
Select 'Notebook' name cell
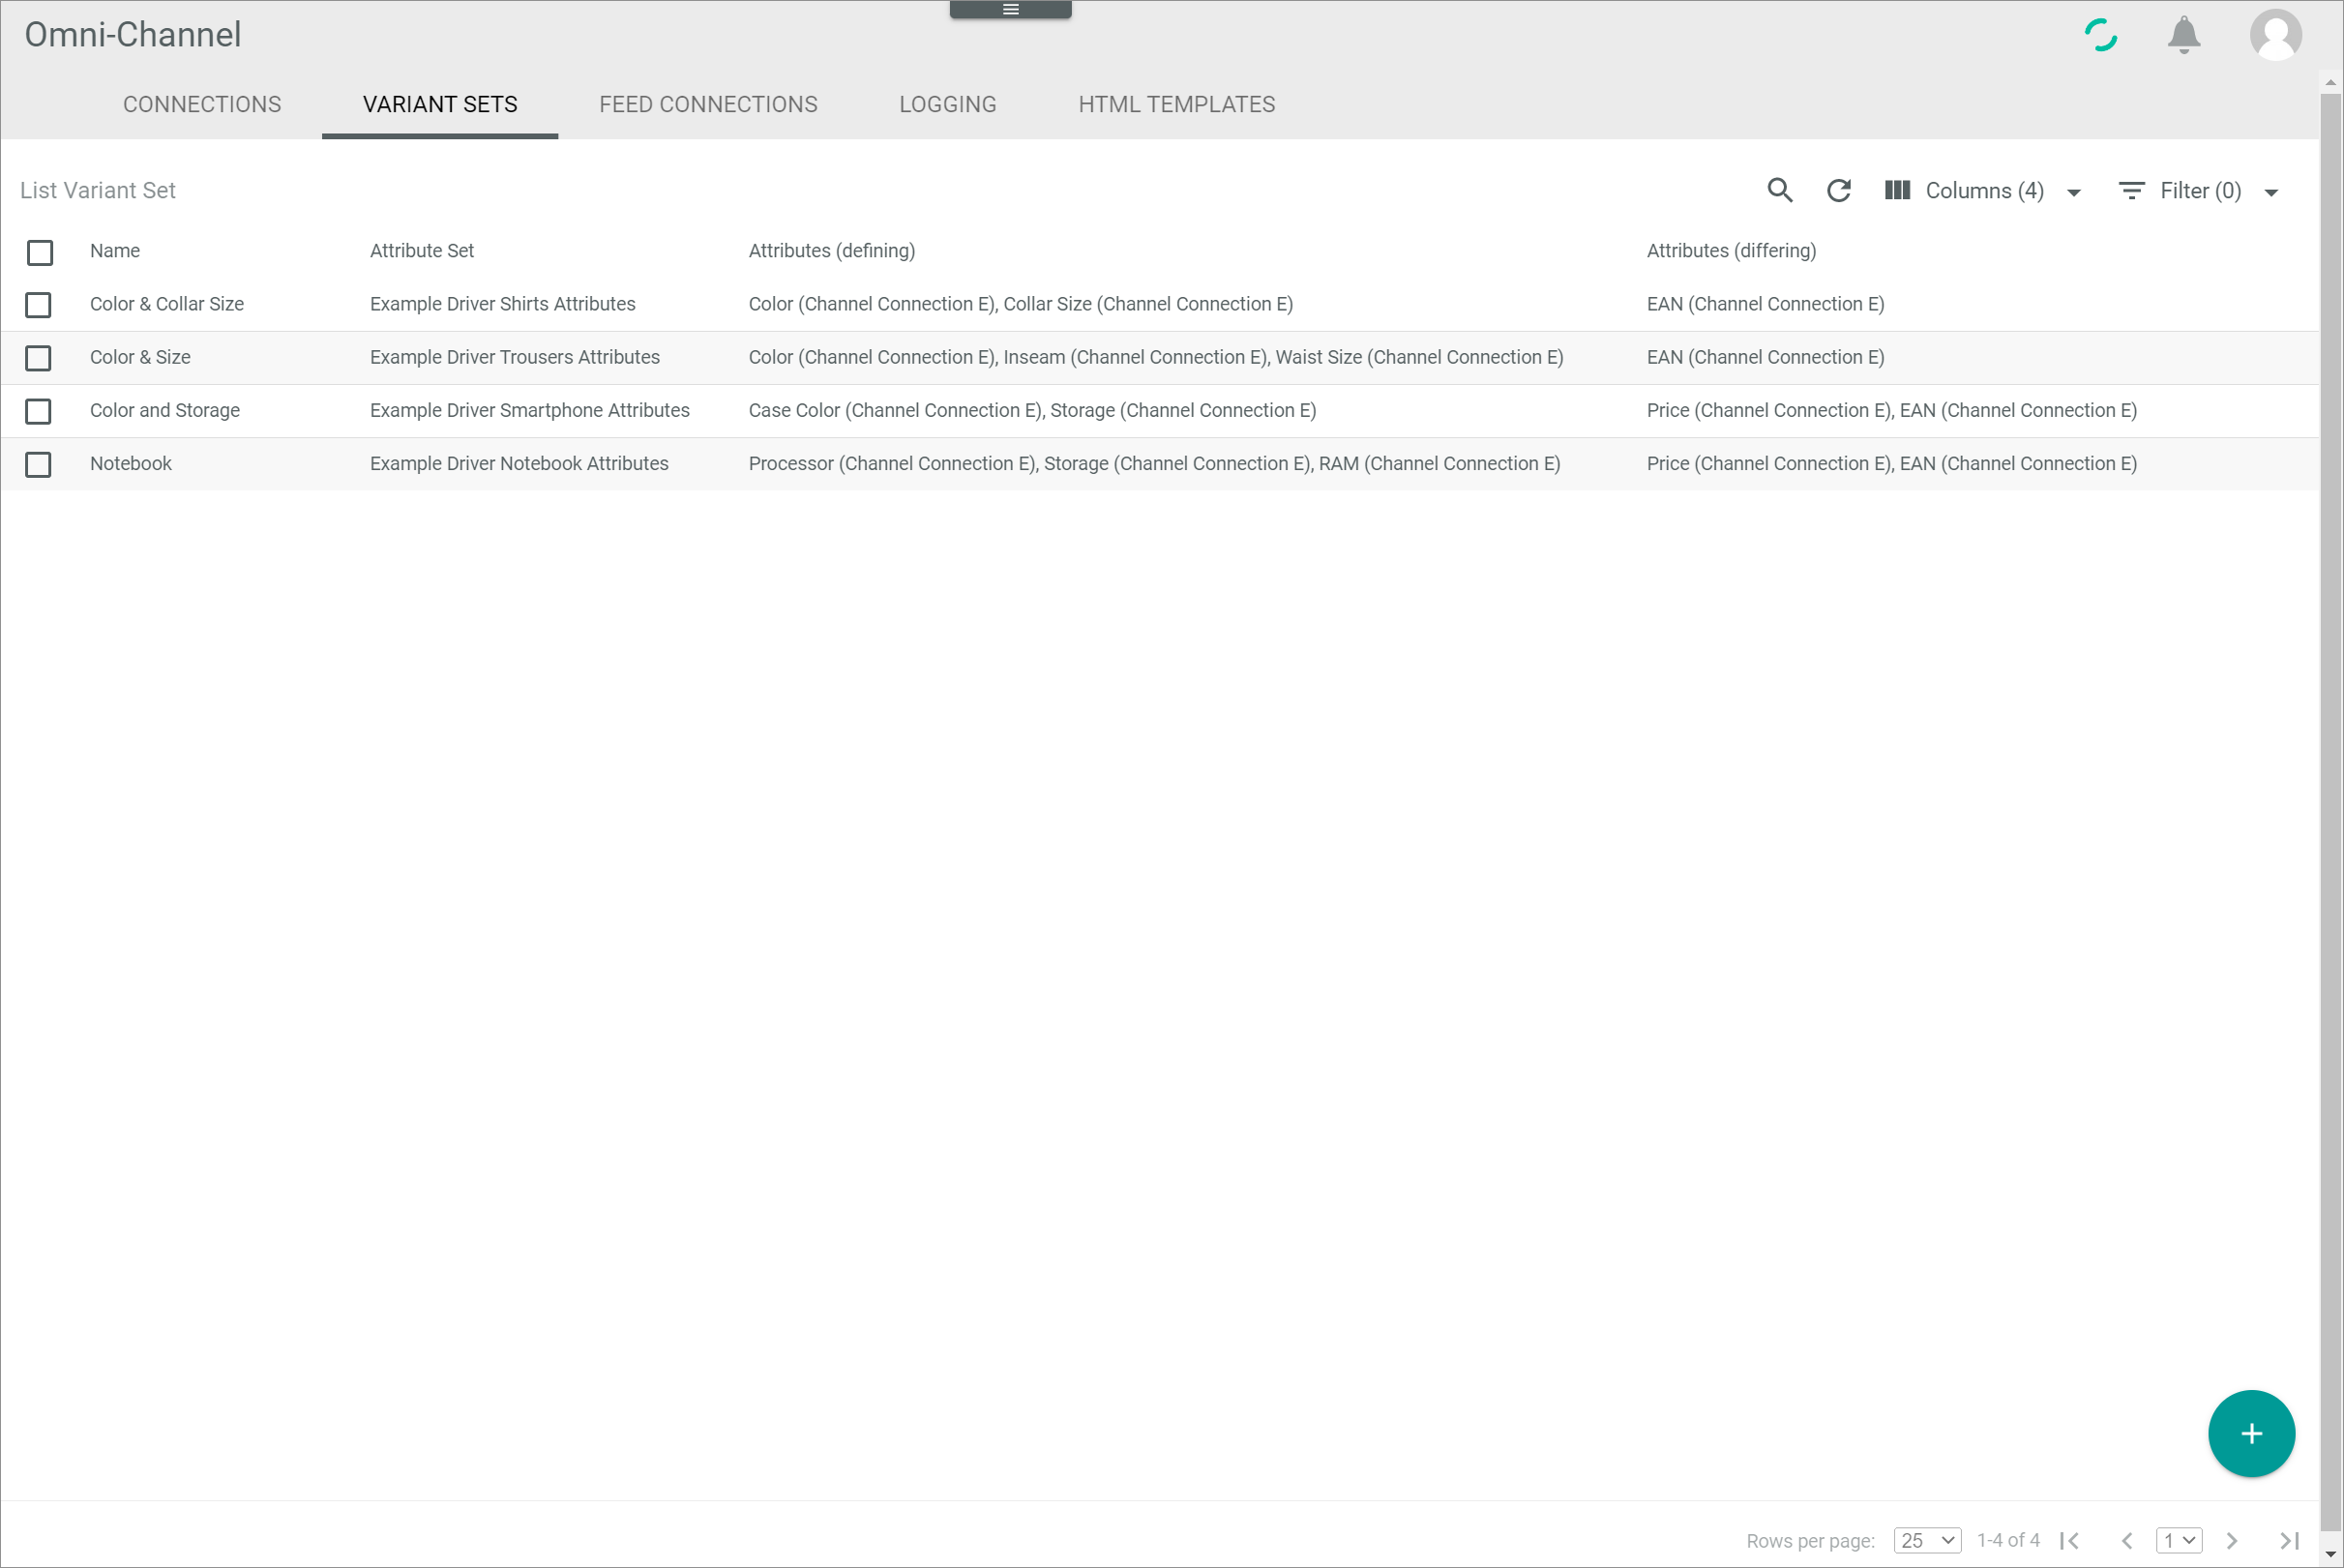click(131, 464)
